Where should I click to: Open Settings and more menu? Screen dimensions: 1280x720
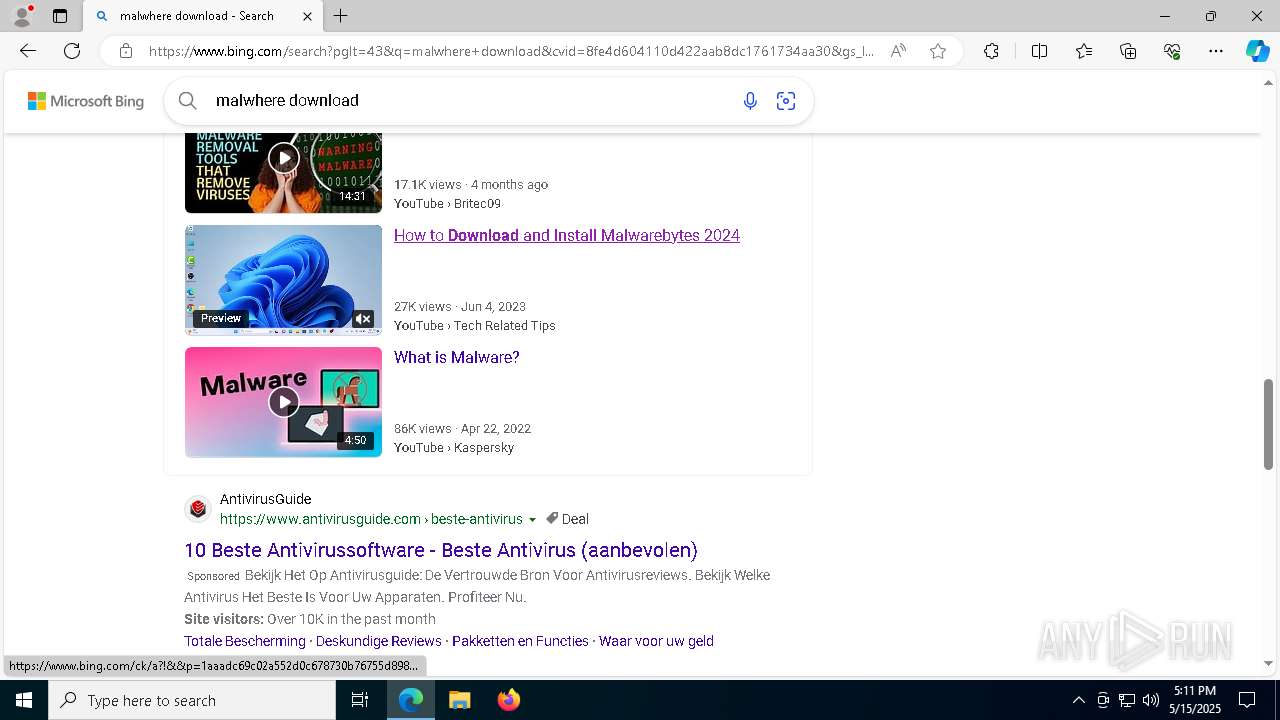point(1216,51)
